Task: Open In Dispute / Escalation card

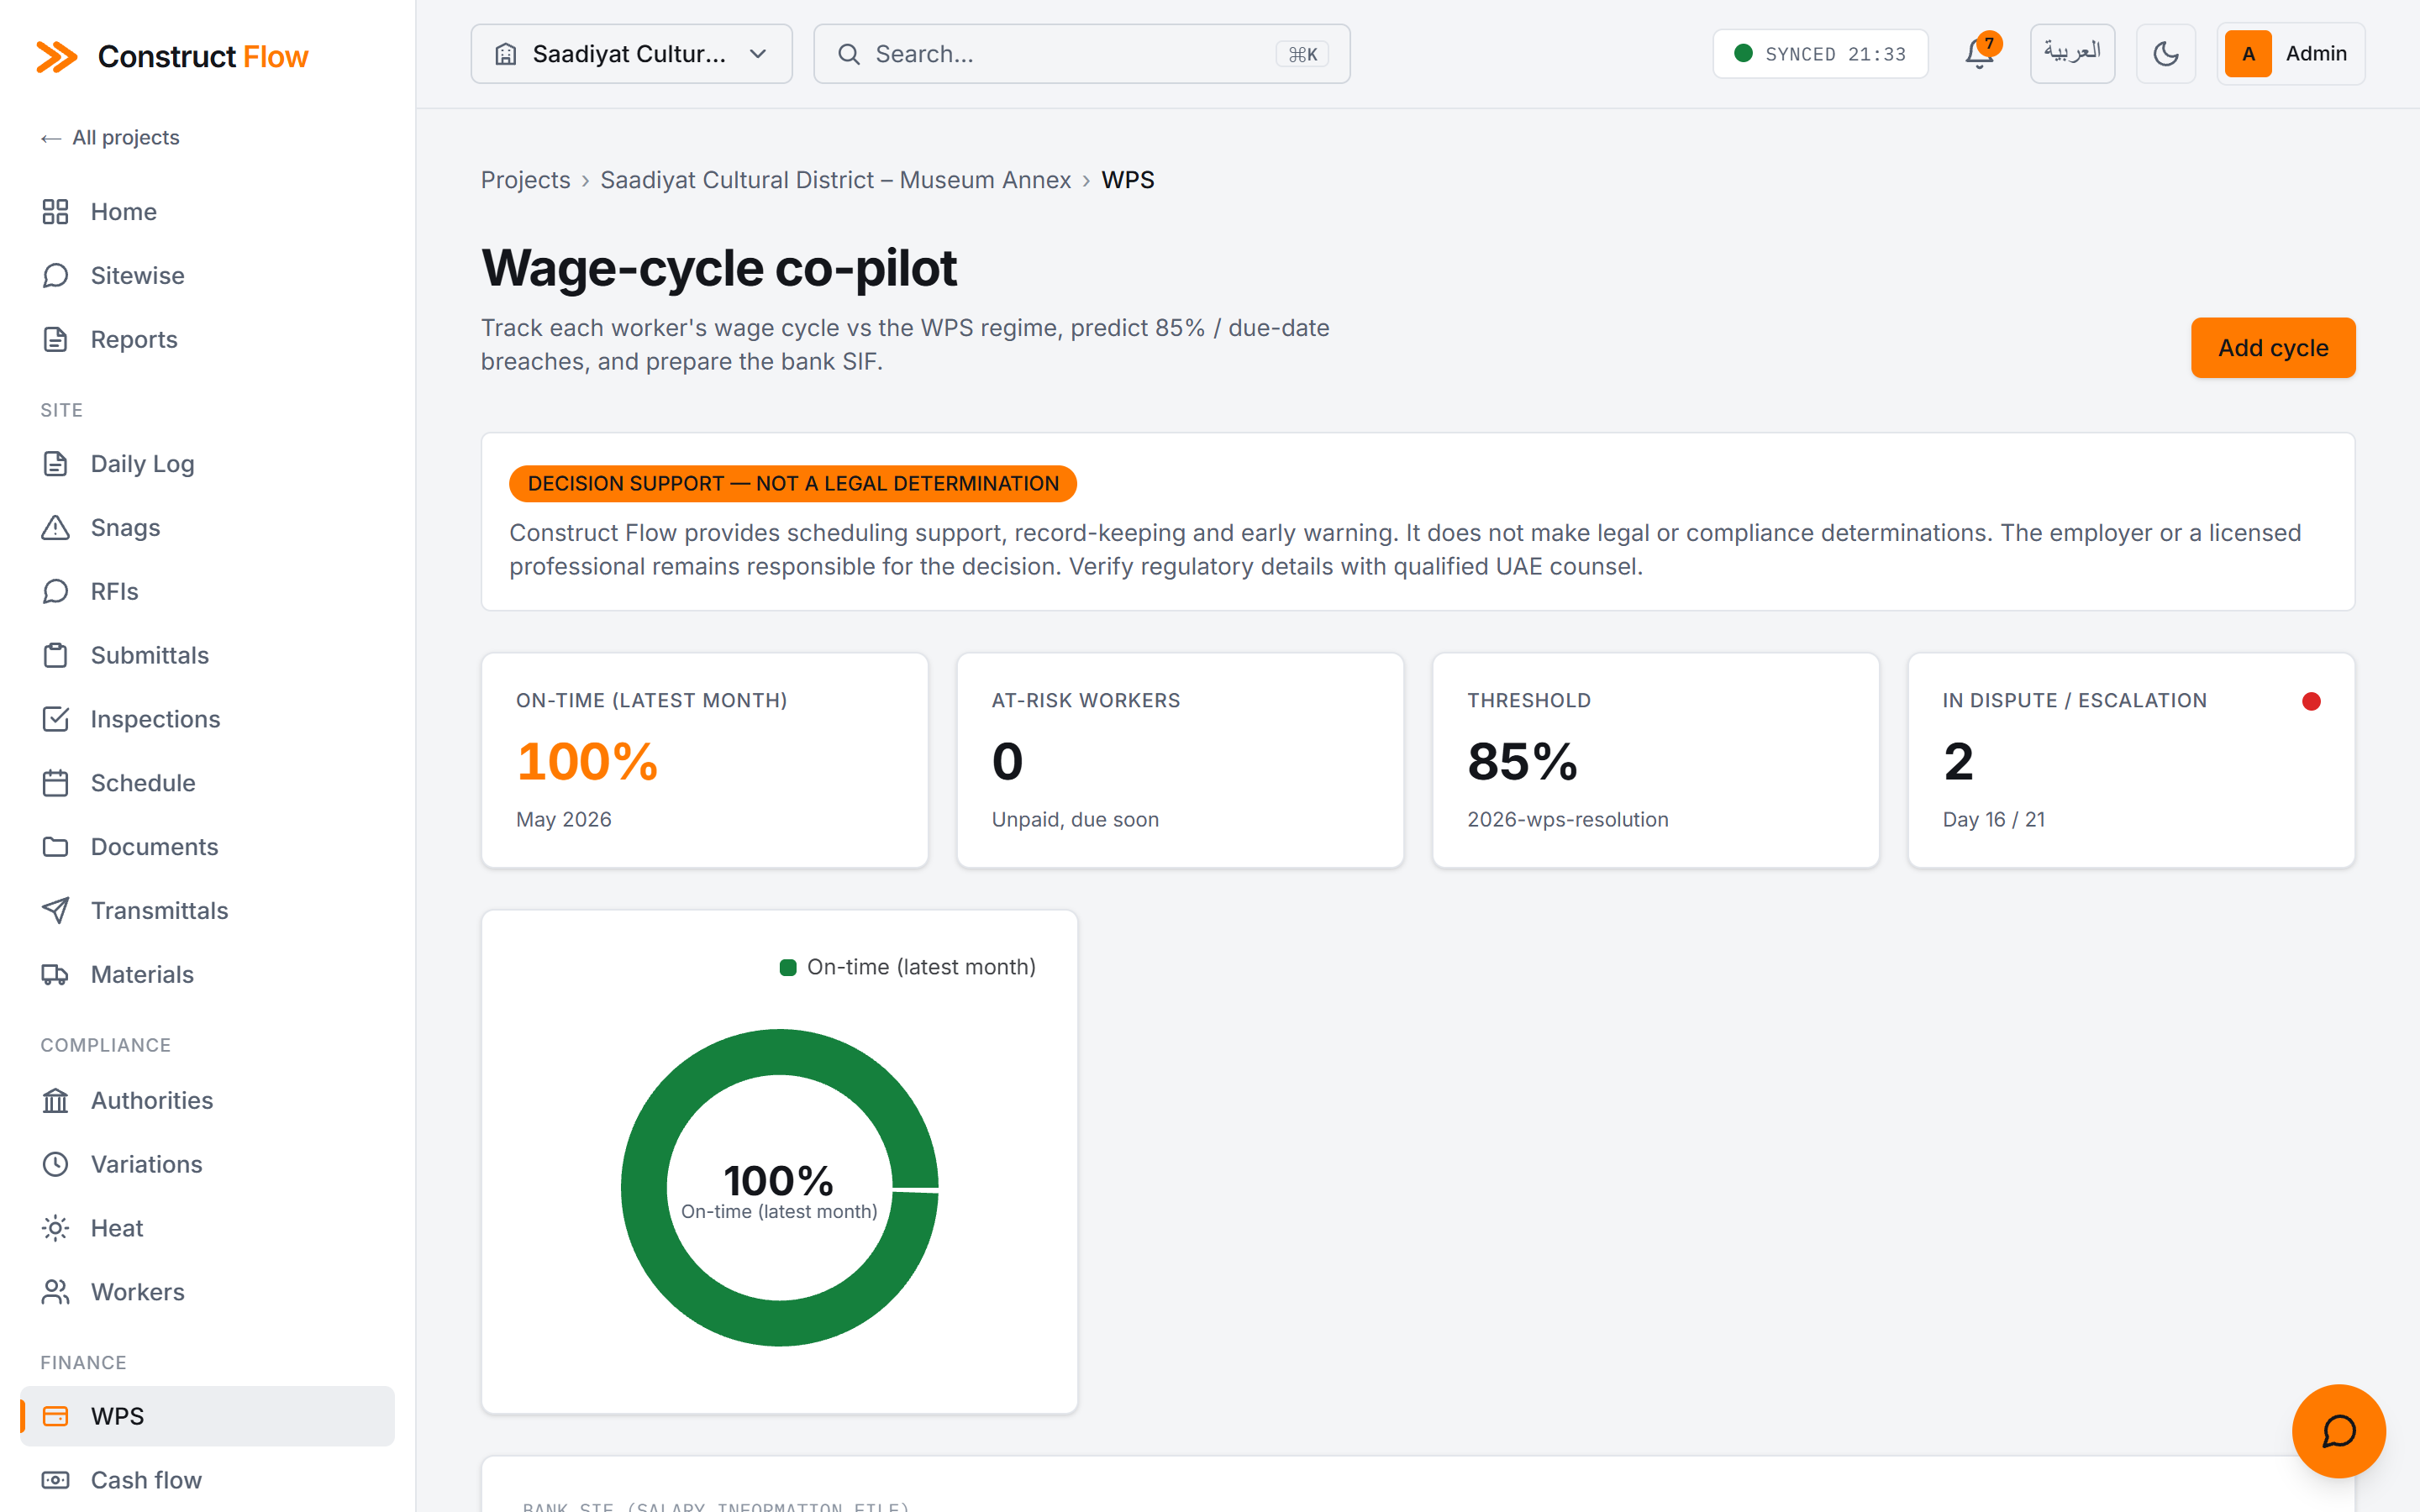Action: click(x=2130, y=760)
